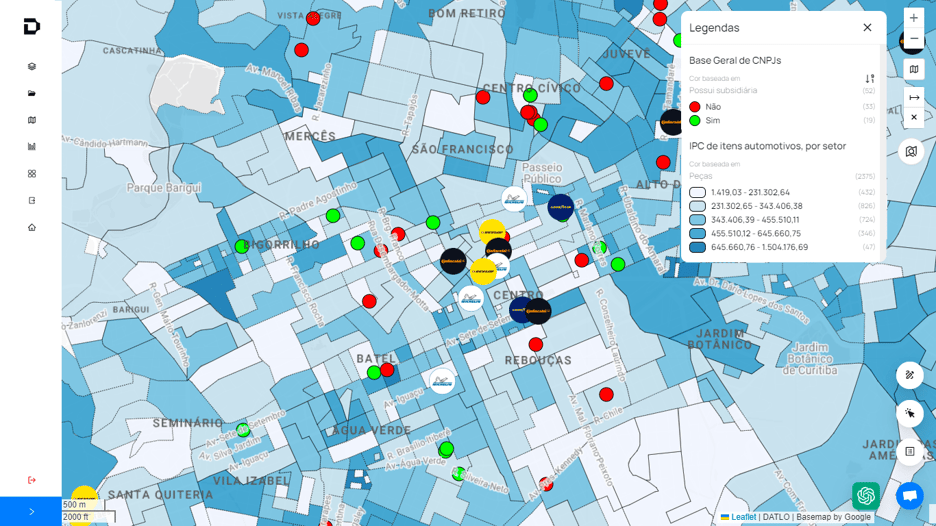Select the red marker left of Centro Cívico
This screenshot has width=936, height=526.
[483, 97]
